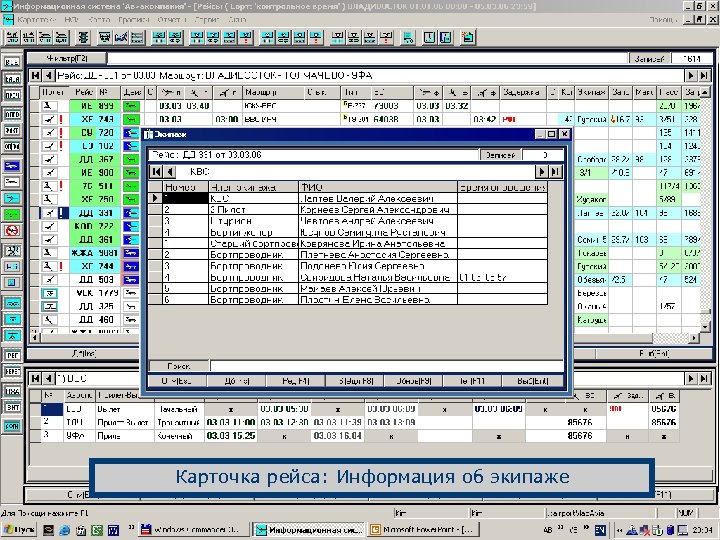
Task: Click the Esc cancel button in the Экипаж dialog
Action: [x=177, y=381]
